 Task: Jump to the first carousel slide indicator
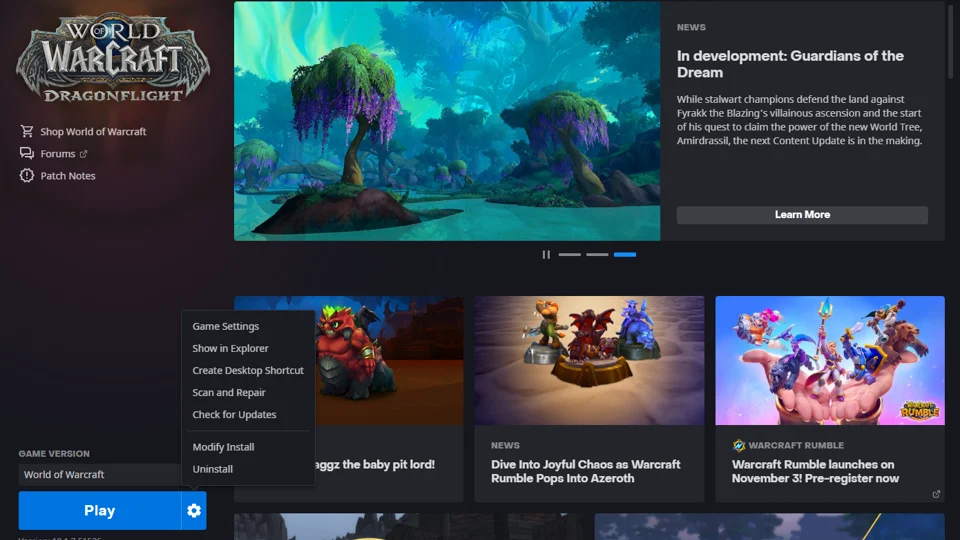(x=569, y=254)
